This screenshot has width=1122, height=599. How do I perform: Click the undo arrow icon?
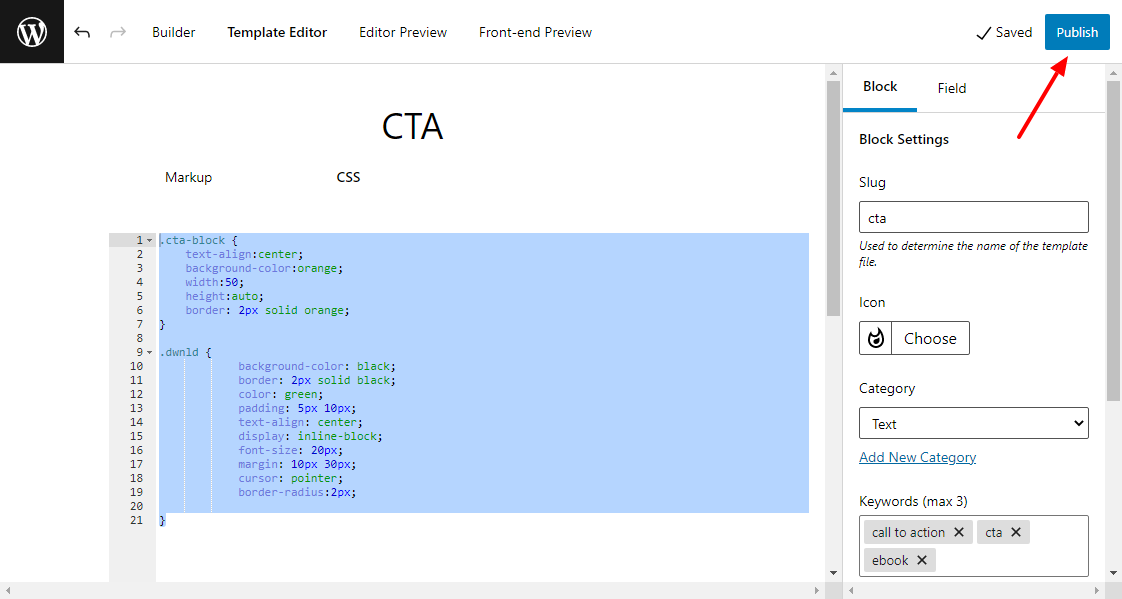coord(82,32)
